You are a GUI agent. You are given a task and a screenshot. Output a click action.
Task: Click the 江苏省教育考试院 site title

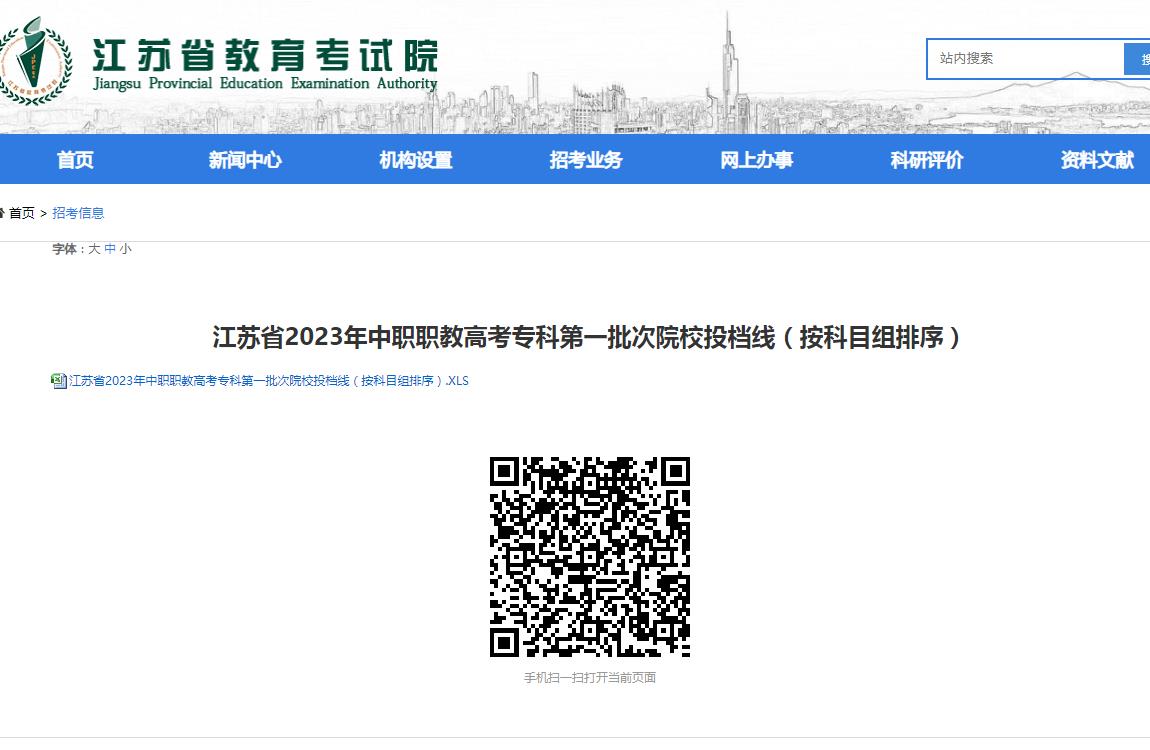coord(265,56)
